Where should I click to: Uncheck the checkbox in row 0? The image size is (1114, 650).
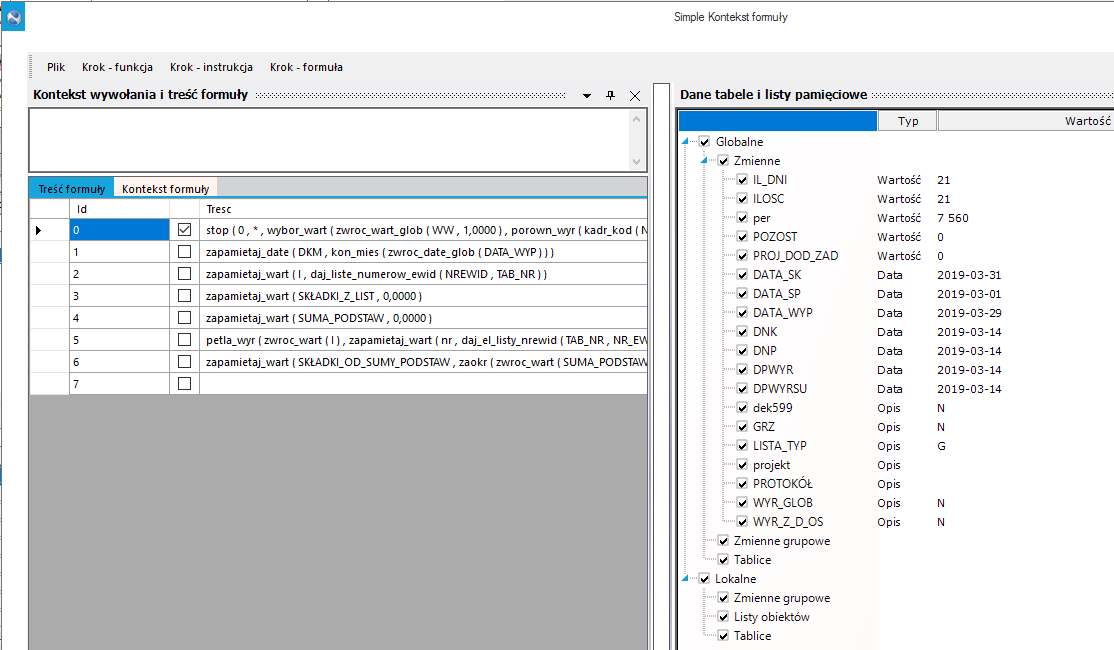[185, 229]
